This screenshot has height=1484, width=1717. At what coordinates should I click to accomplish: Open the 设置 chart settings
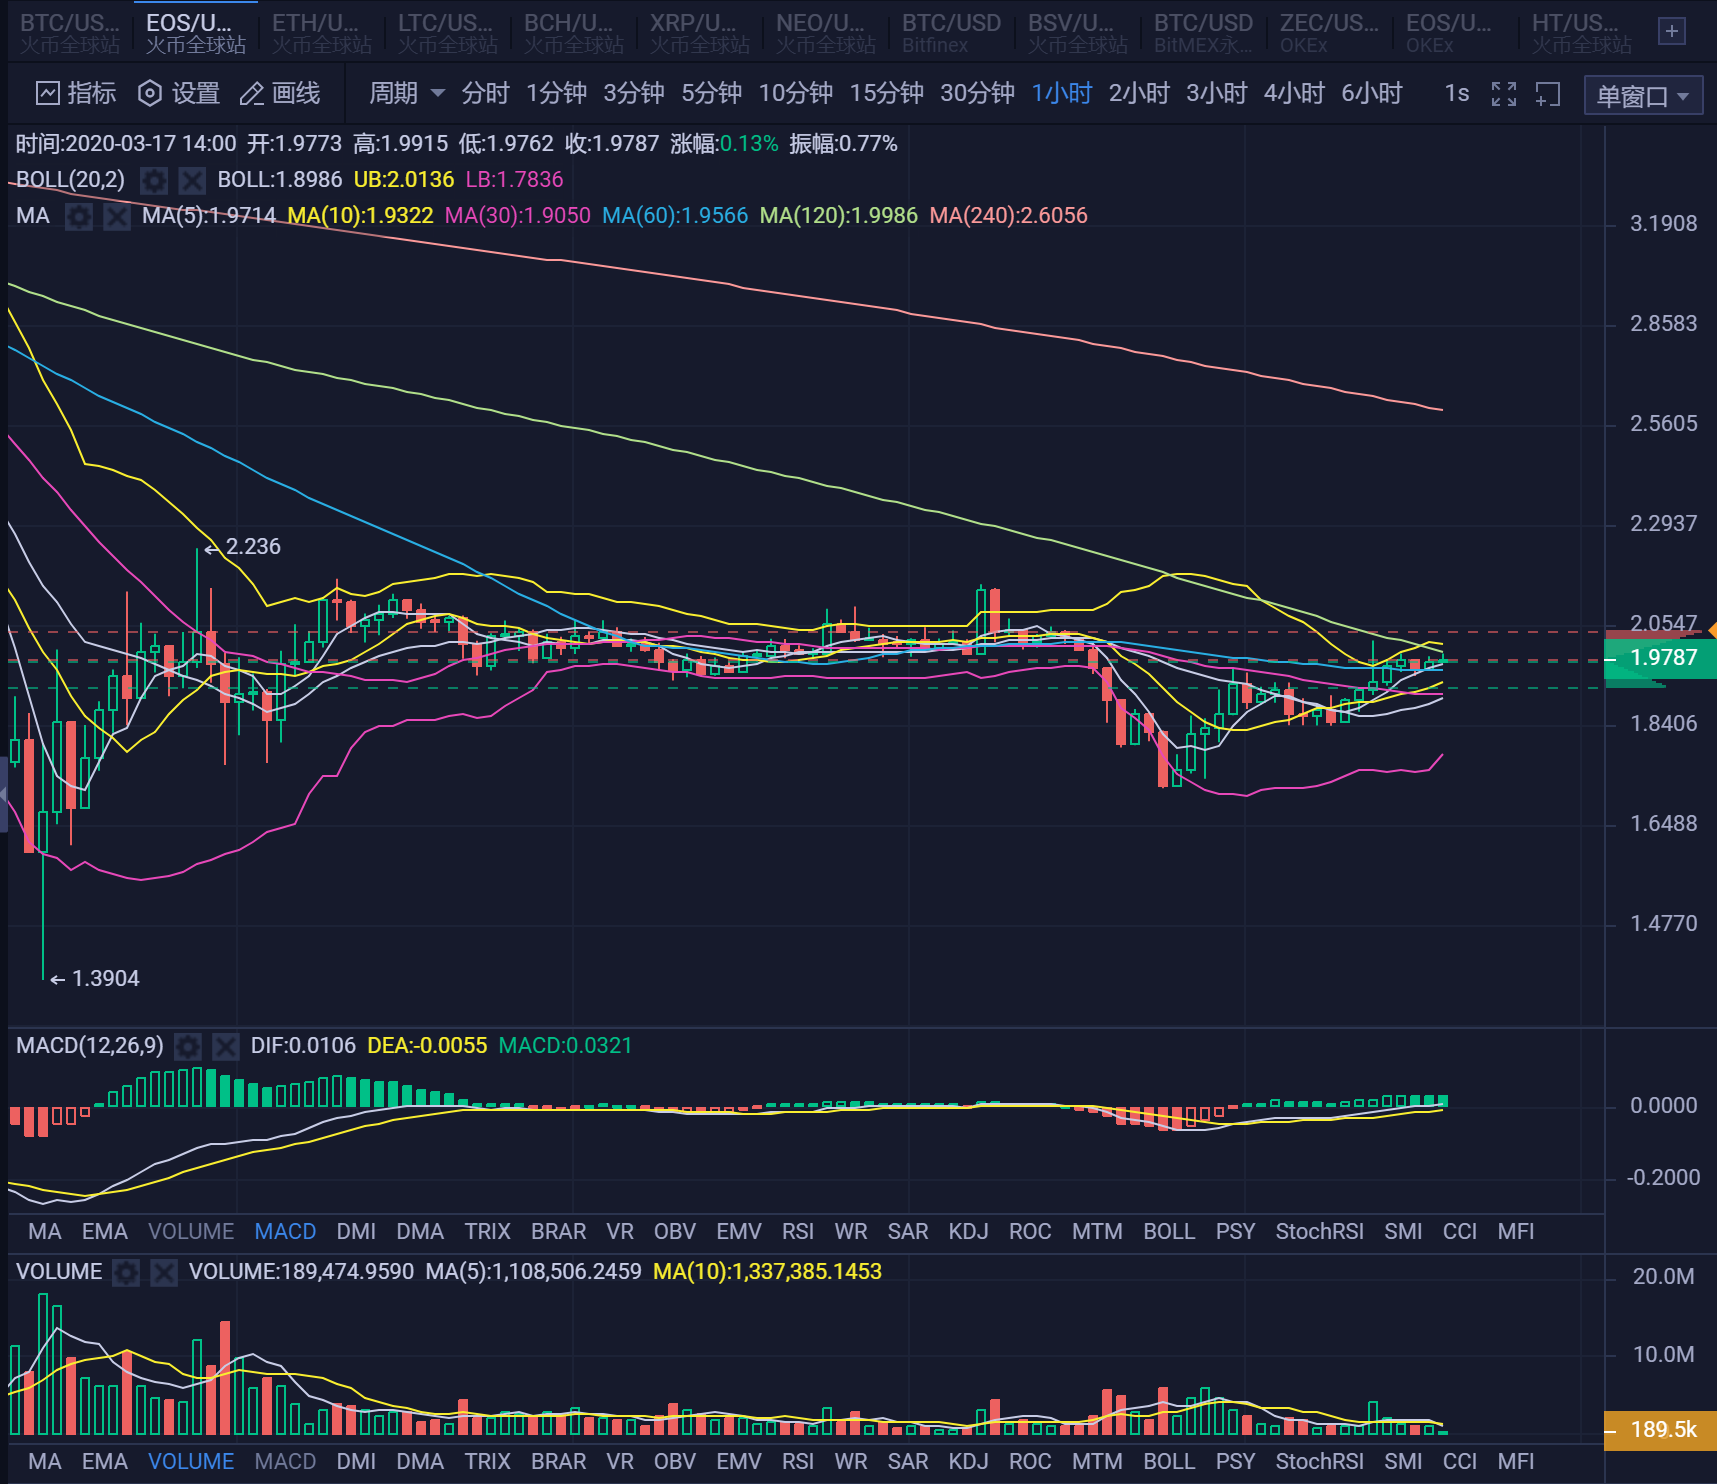point(179,94)
